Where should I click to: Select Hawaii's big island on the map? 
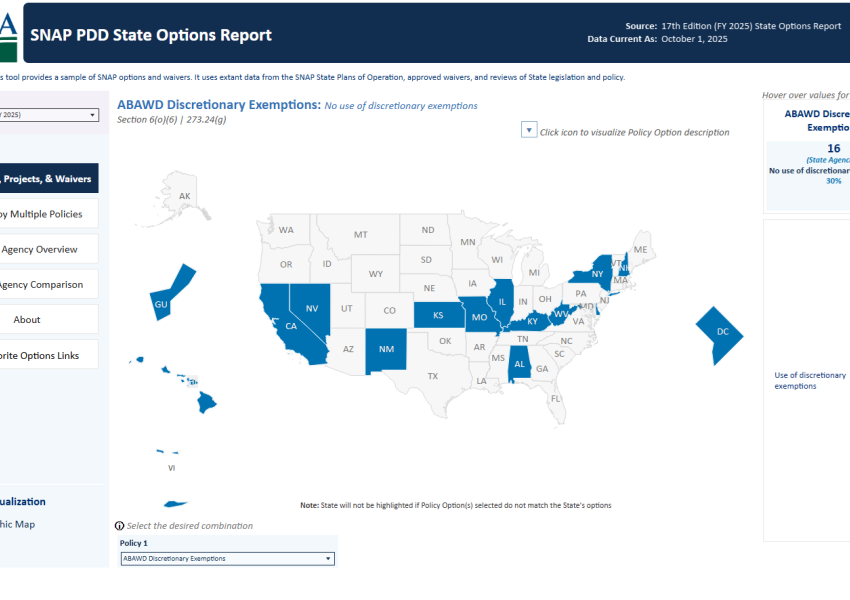206,402
